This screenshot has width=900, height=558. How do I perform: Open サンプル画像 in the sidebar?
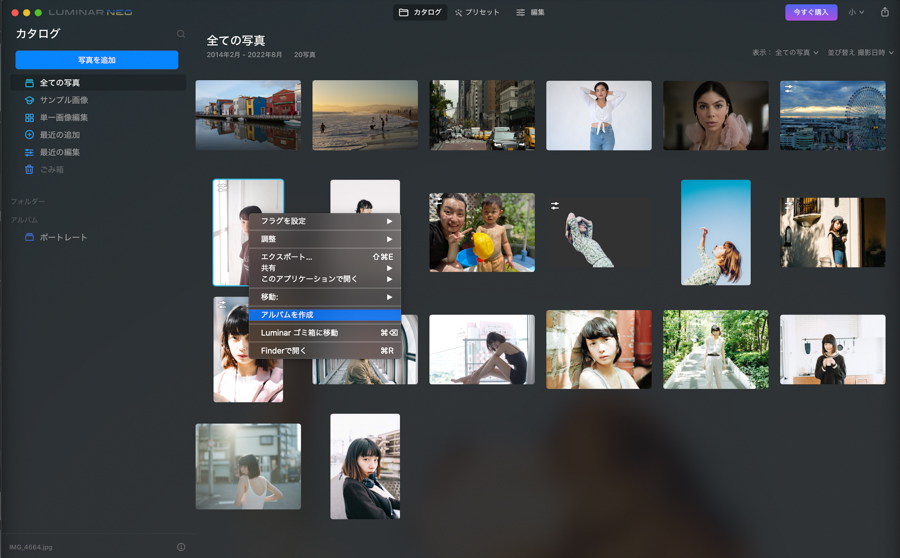click(63, 100)
